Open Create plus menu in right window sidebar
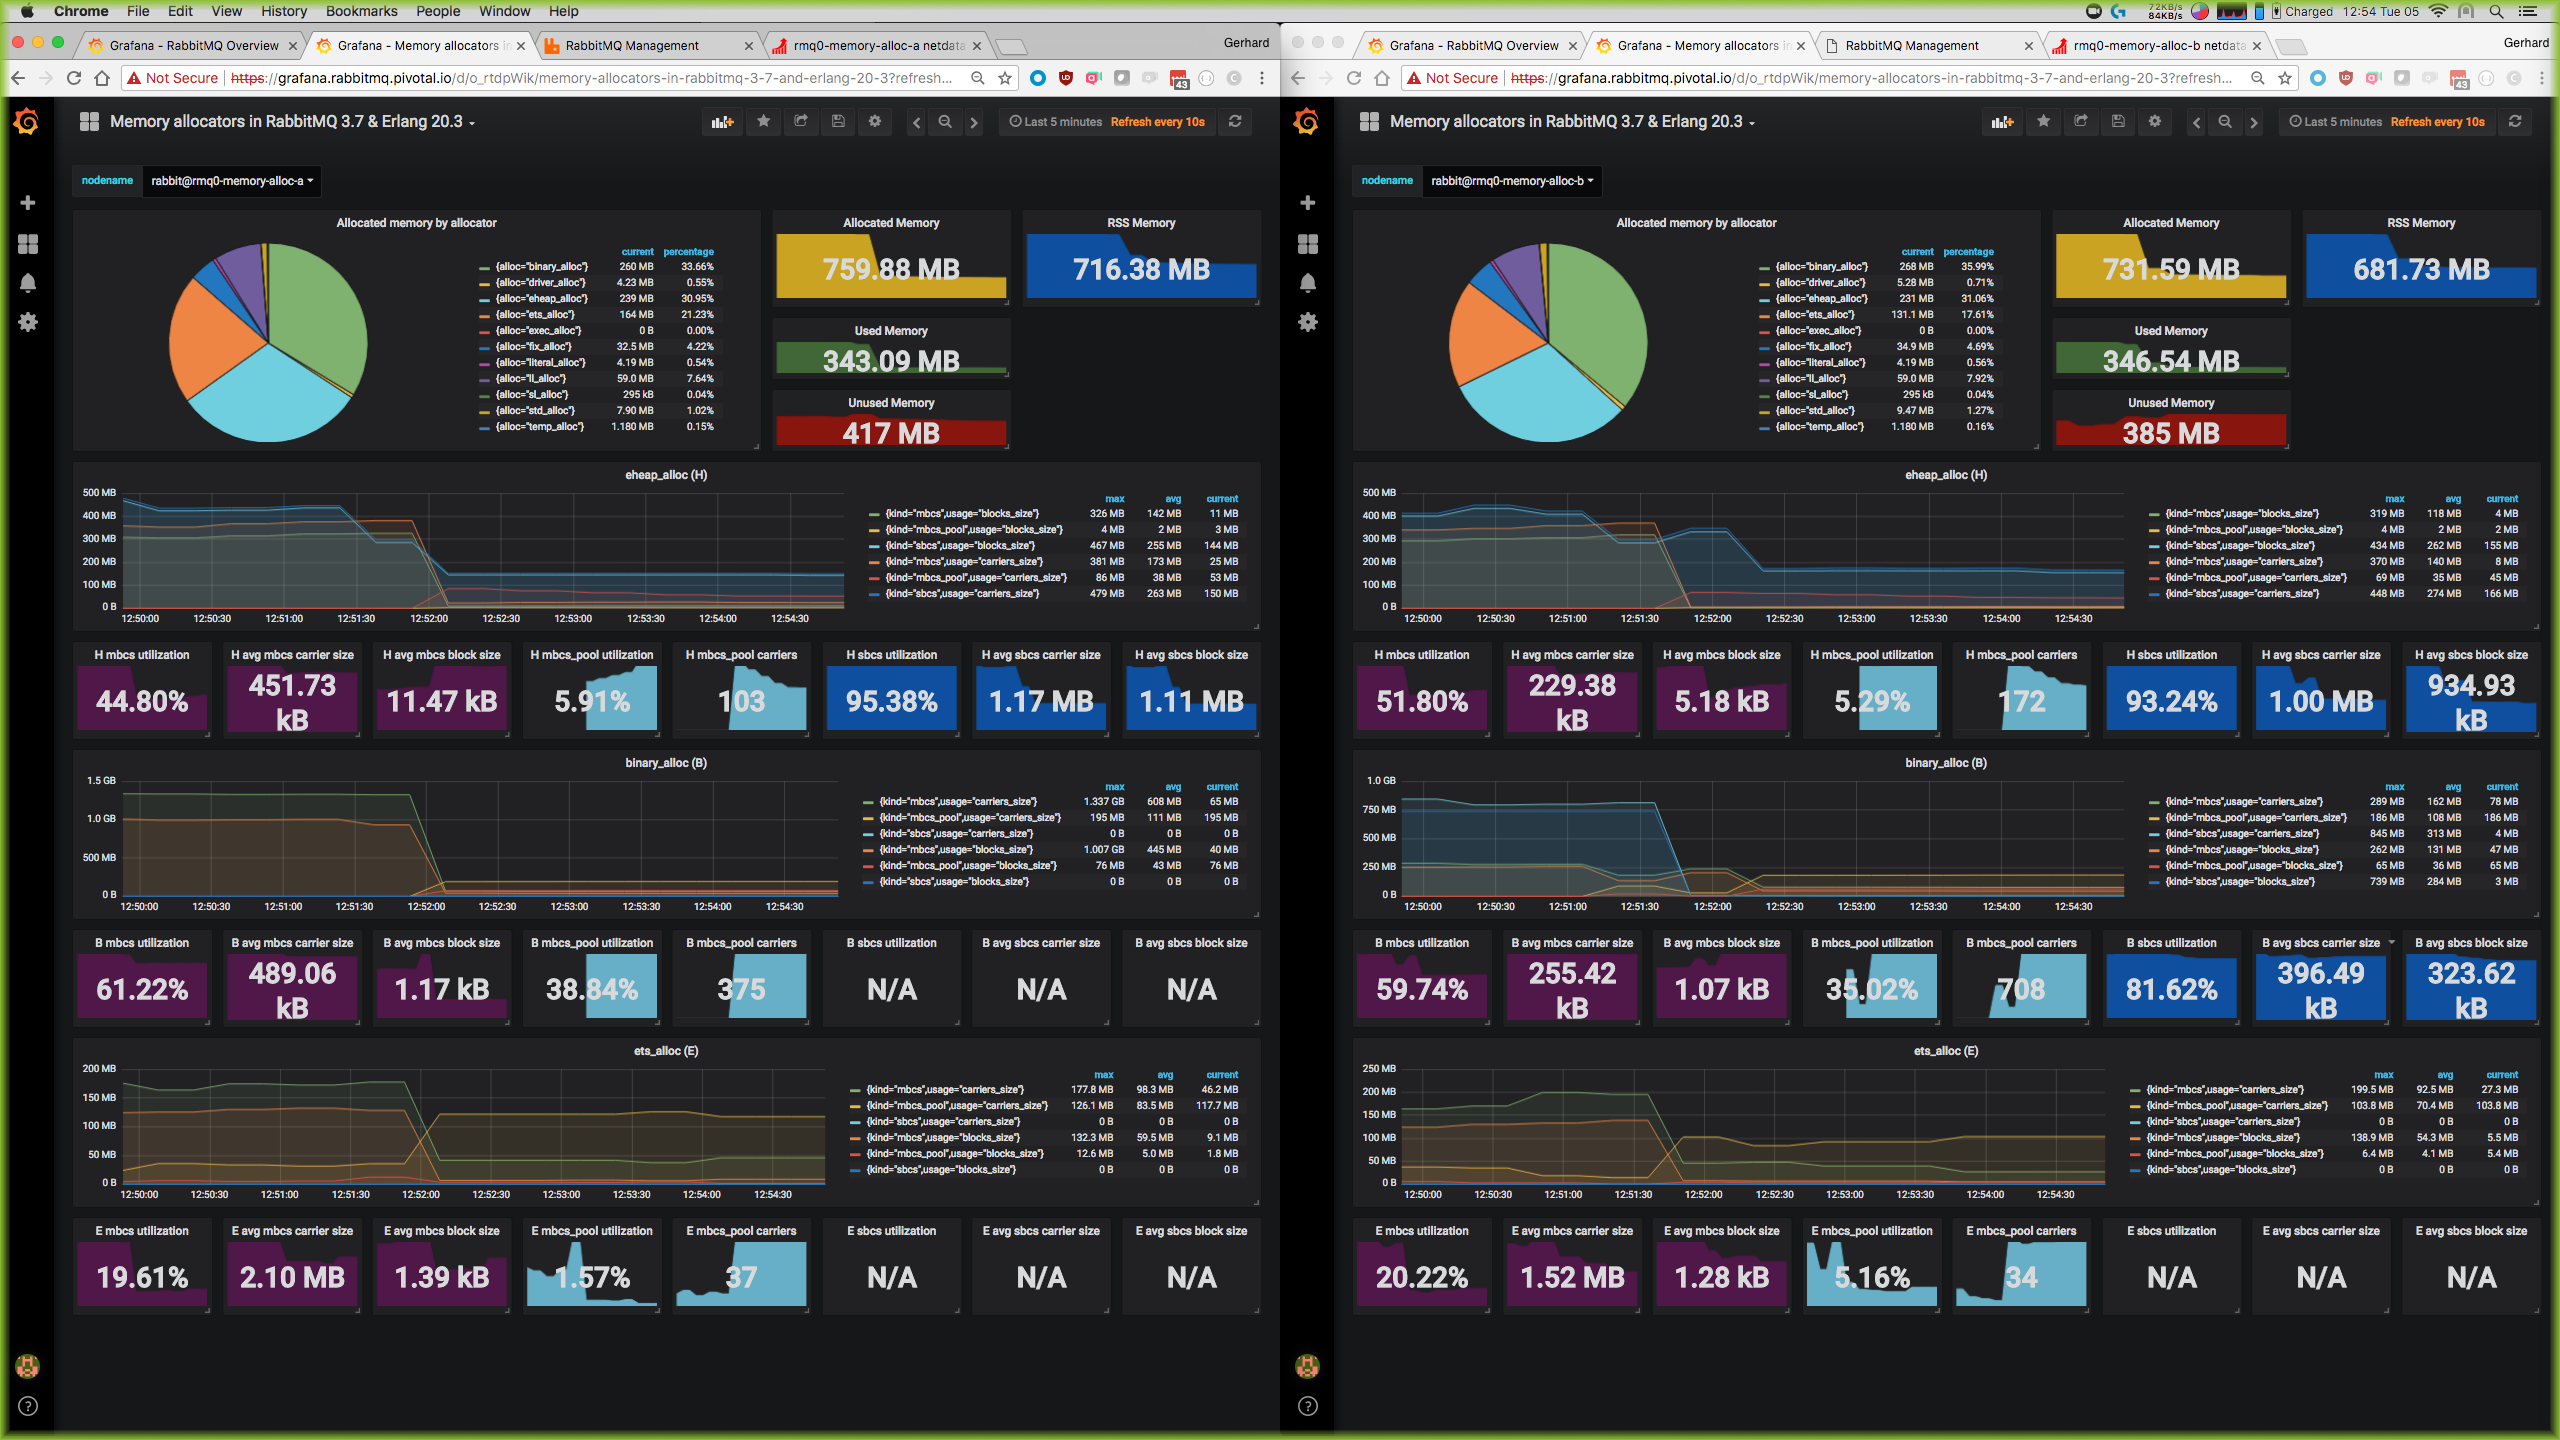This screenshot has width=2560, height=1440. (x=1308, y=203)
